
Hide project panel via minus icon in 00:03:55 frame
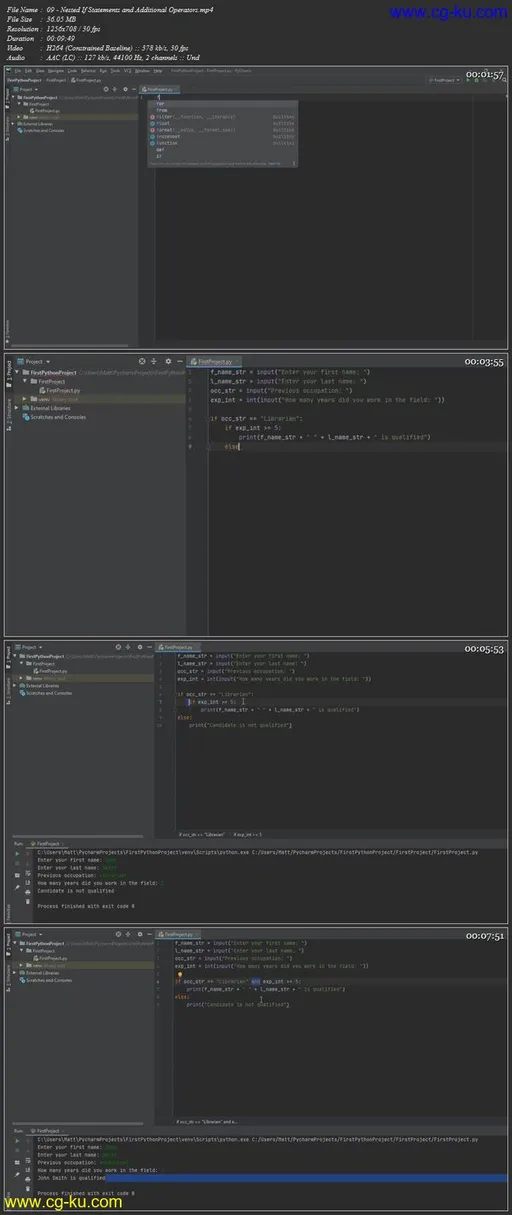click(180, 361)
